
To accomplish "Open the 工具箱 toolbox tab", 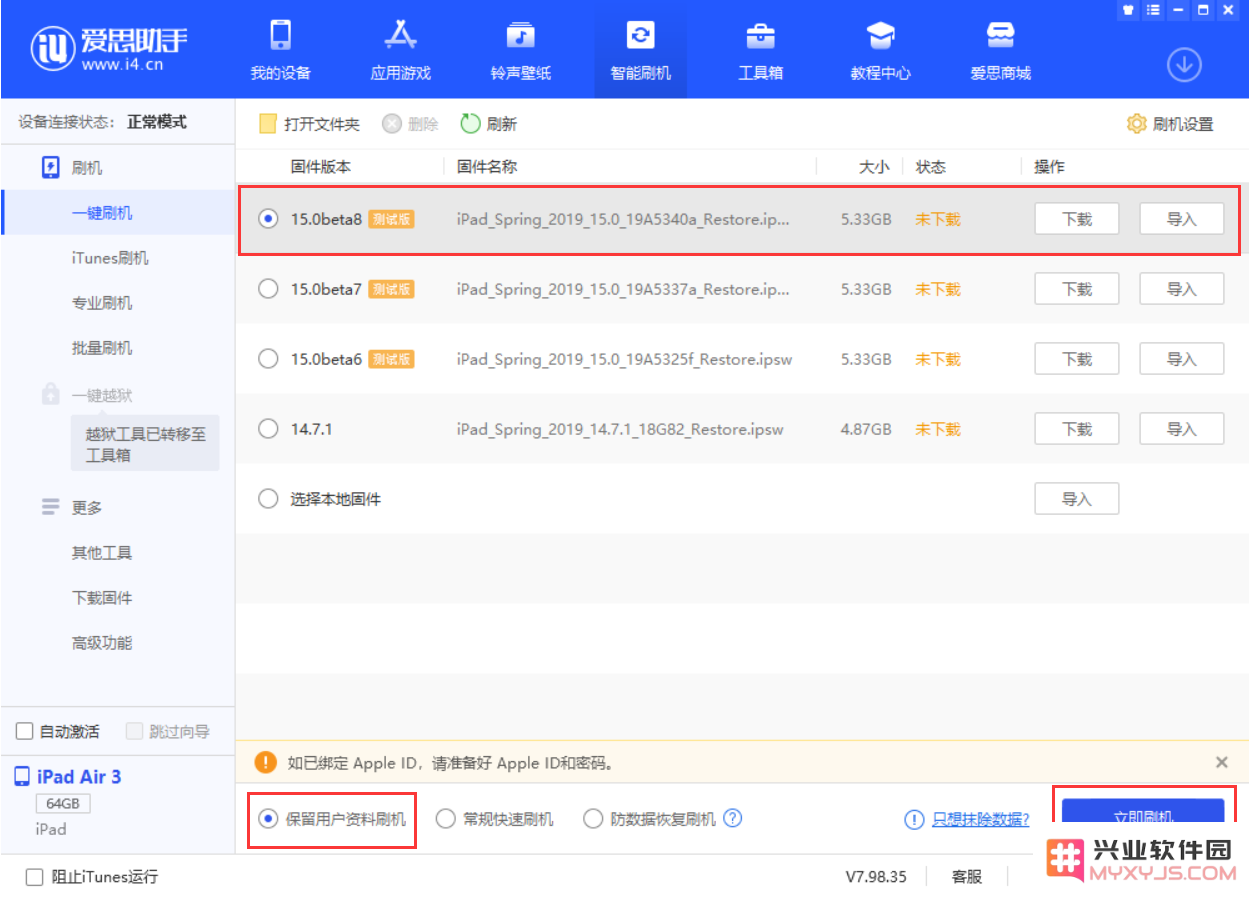I will coord(760,50).
